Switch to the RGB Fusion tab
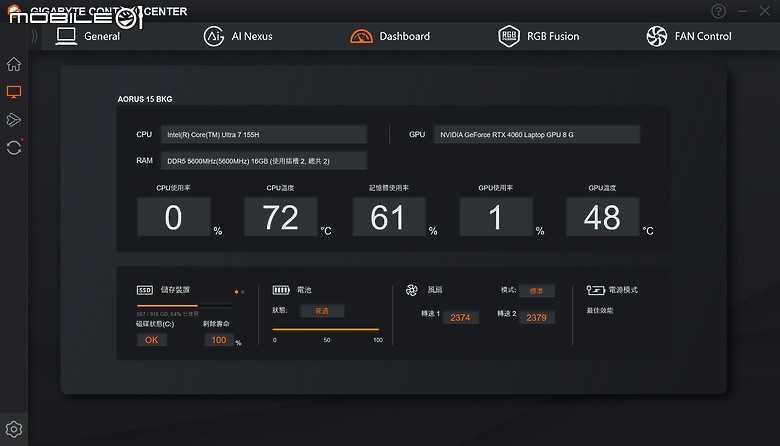 pos(539,36)
